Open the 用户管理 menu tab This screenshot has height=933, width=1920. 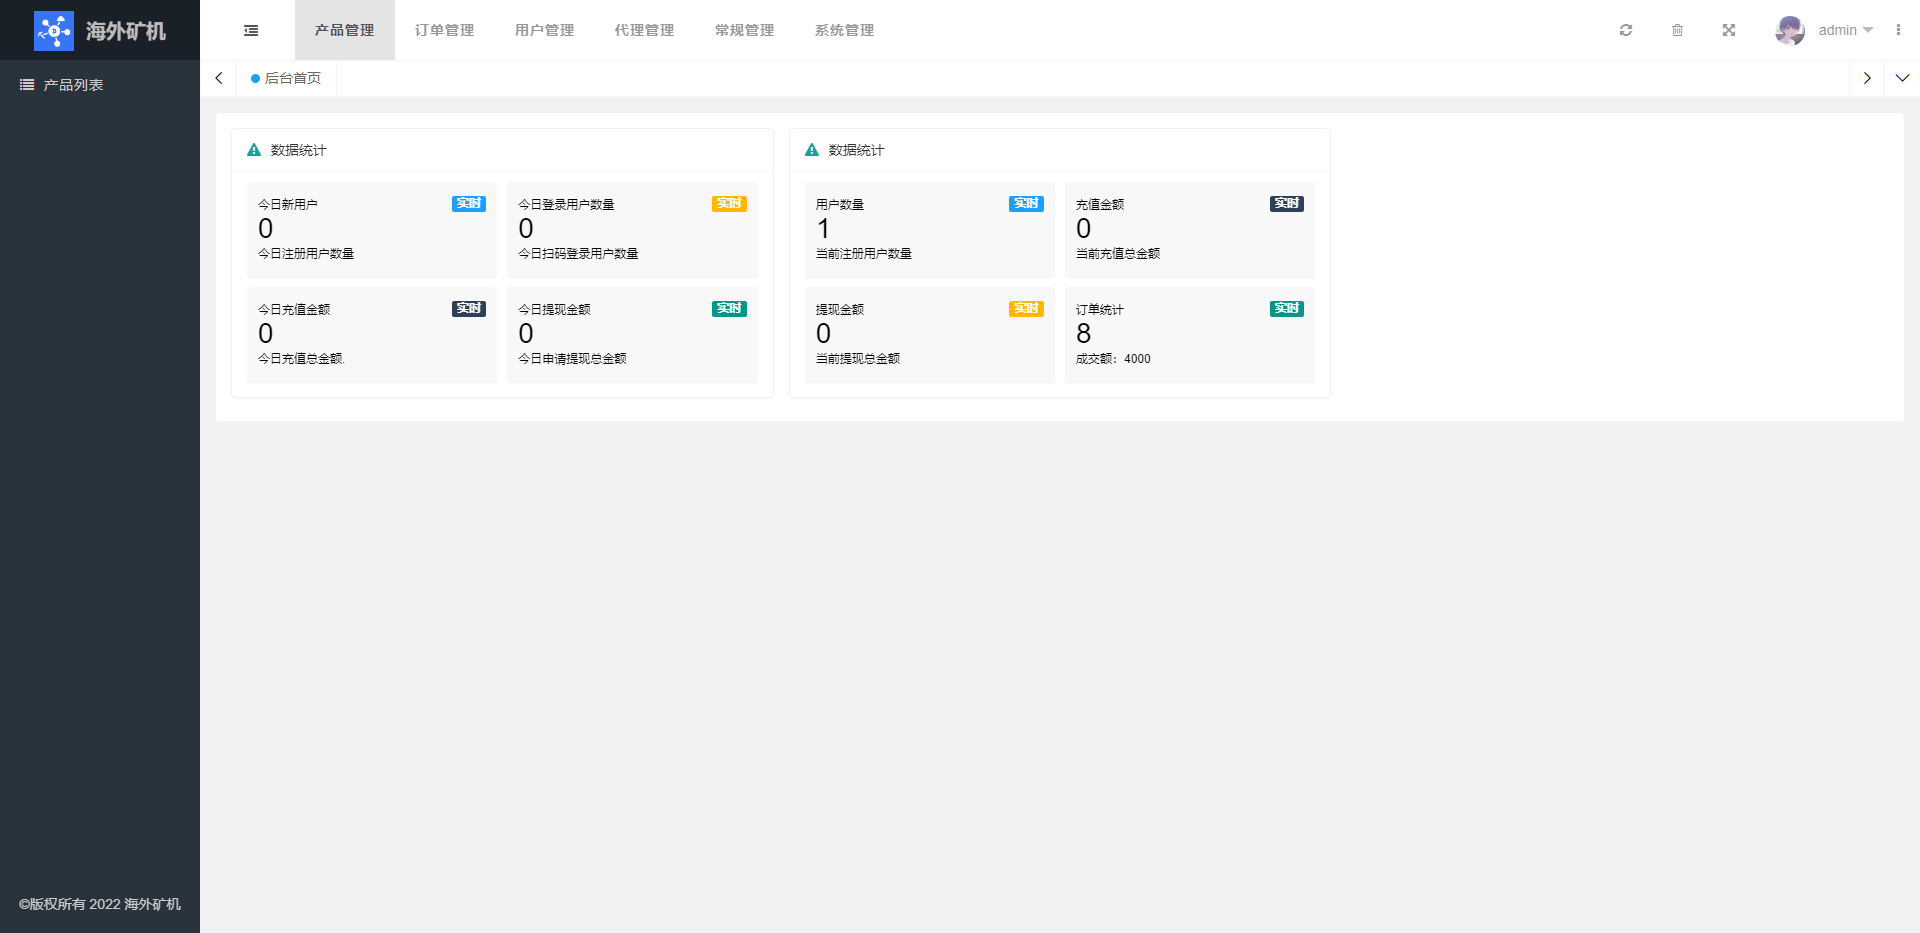coord(545,30)
